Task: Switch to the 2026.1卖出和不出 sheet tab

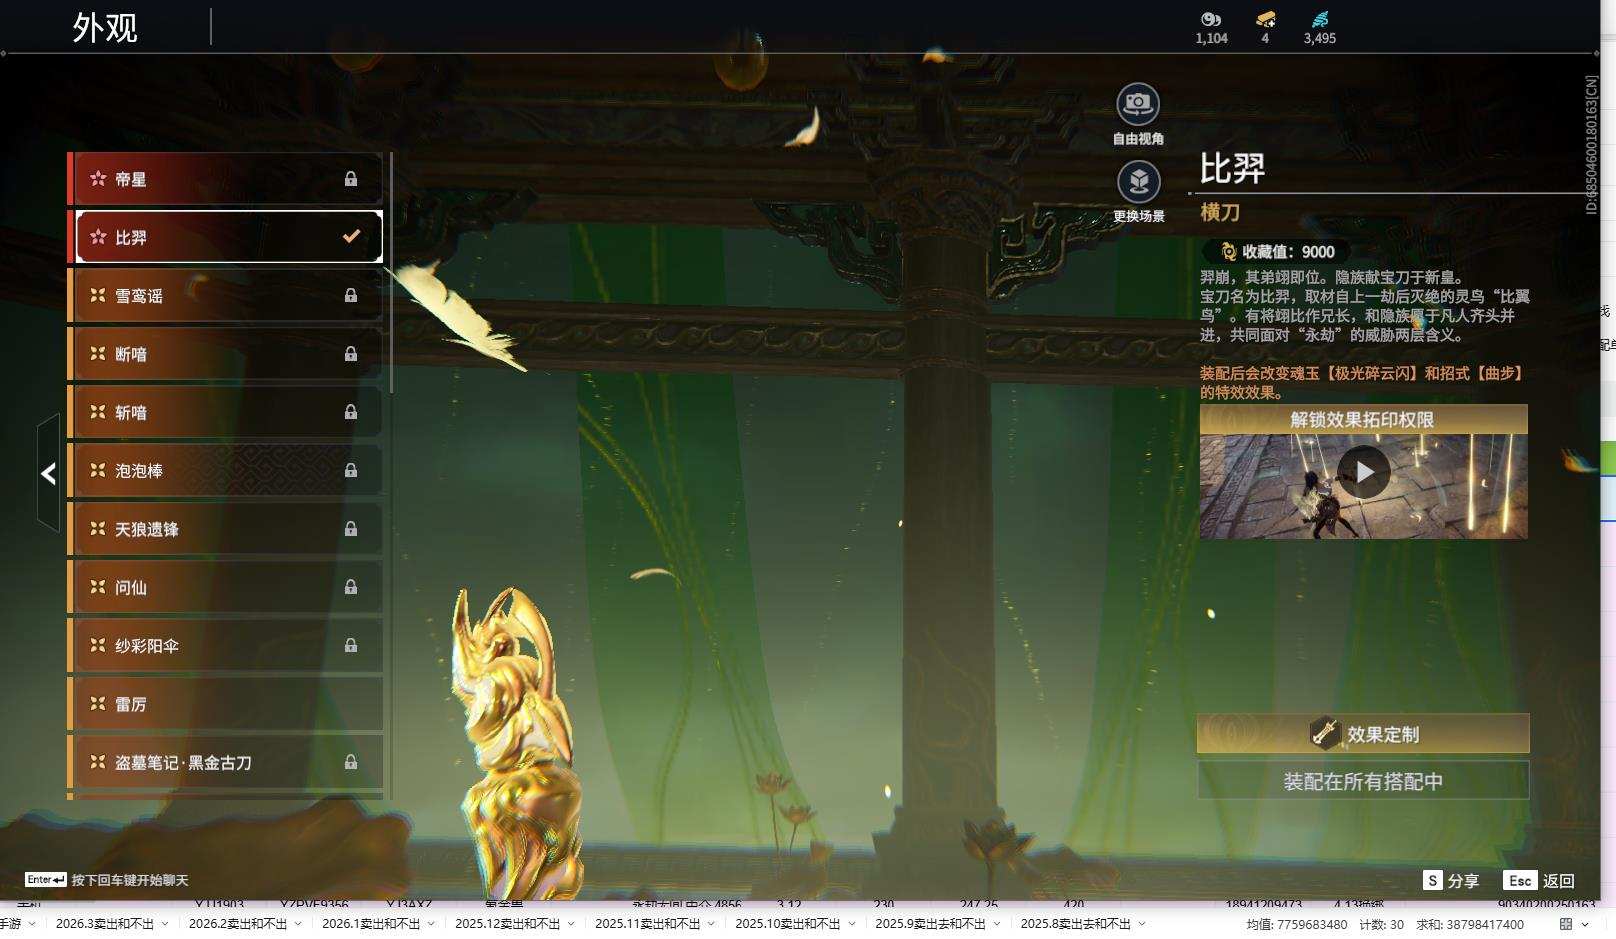Action: [x=371, y=924]
